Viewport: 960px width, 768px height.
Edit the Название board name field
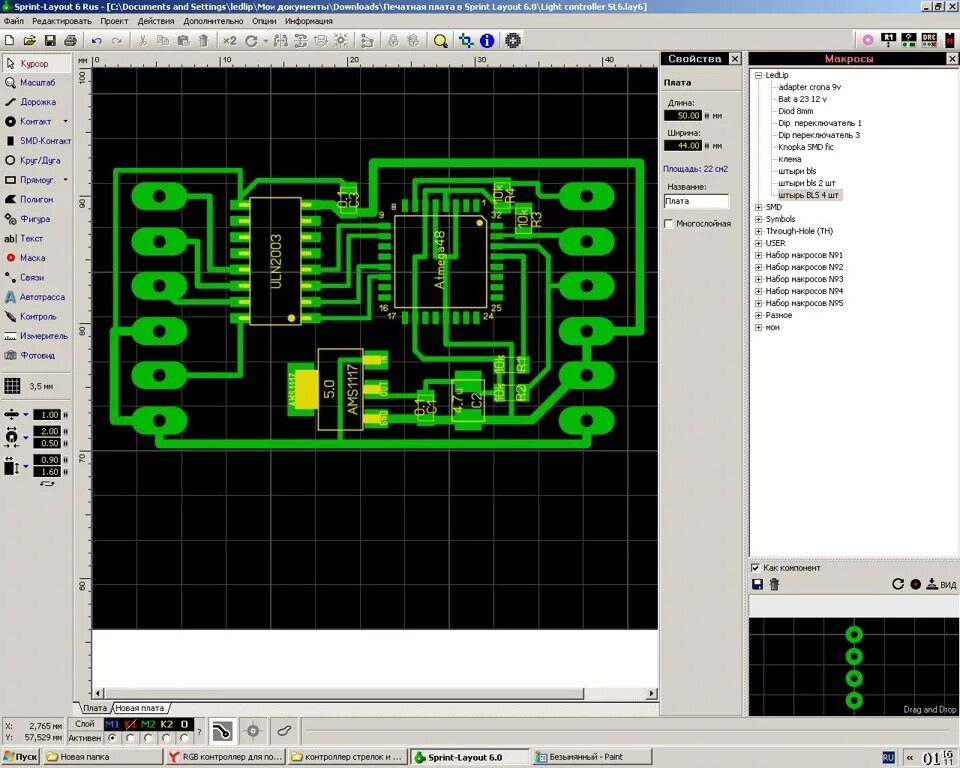click(x=696, y=201)
